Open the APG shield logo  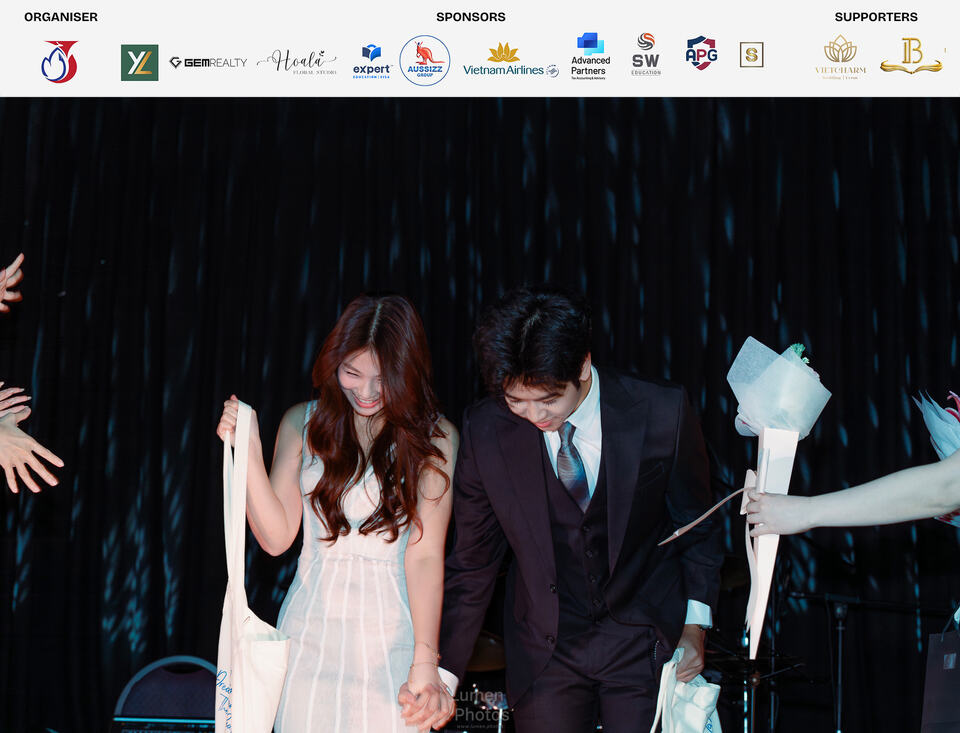(702, 53)
